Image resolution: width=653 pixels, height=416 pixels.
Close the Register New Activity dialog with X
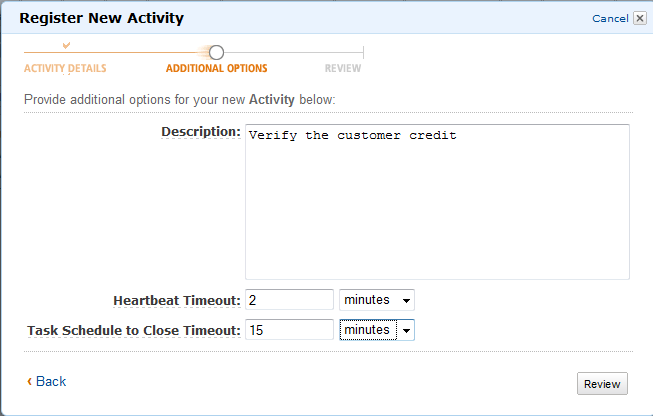(640, 18)
